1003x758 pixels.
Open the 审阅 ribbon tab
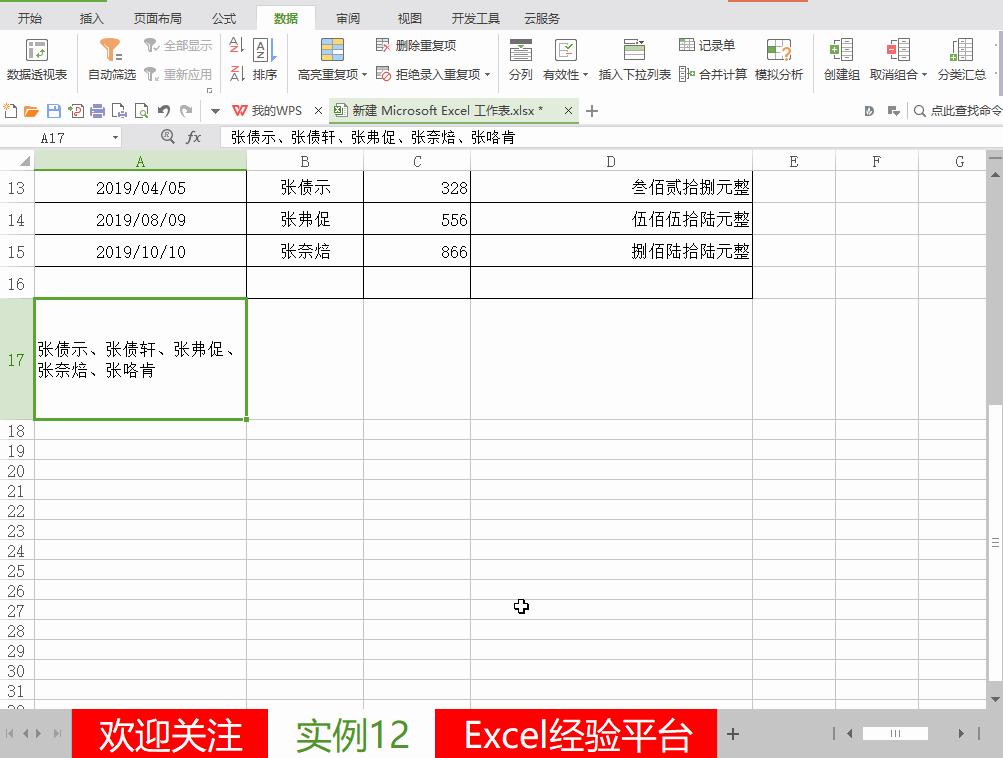point(347,17)
